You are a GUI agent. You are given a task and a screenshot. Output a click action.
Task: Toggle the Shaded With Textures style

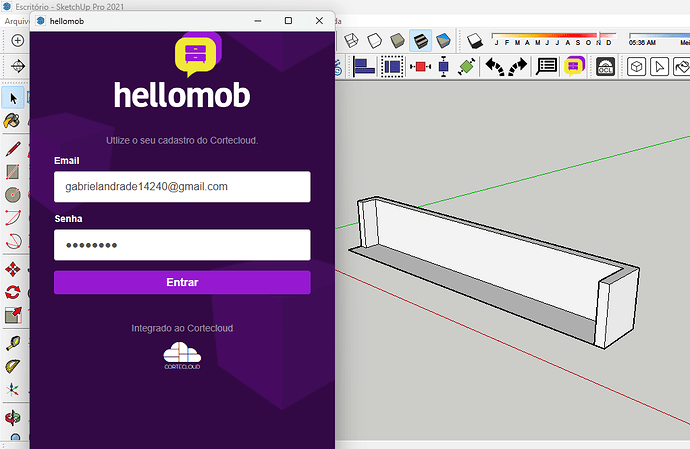click(x=420, y=41)
